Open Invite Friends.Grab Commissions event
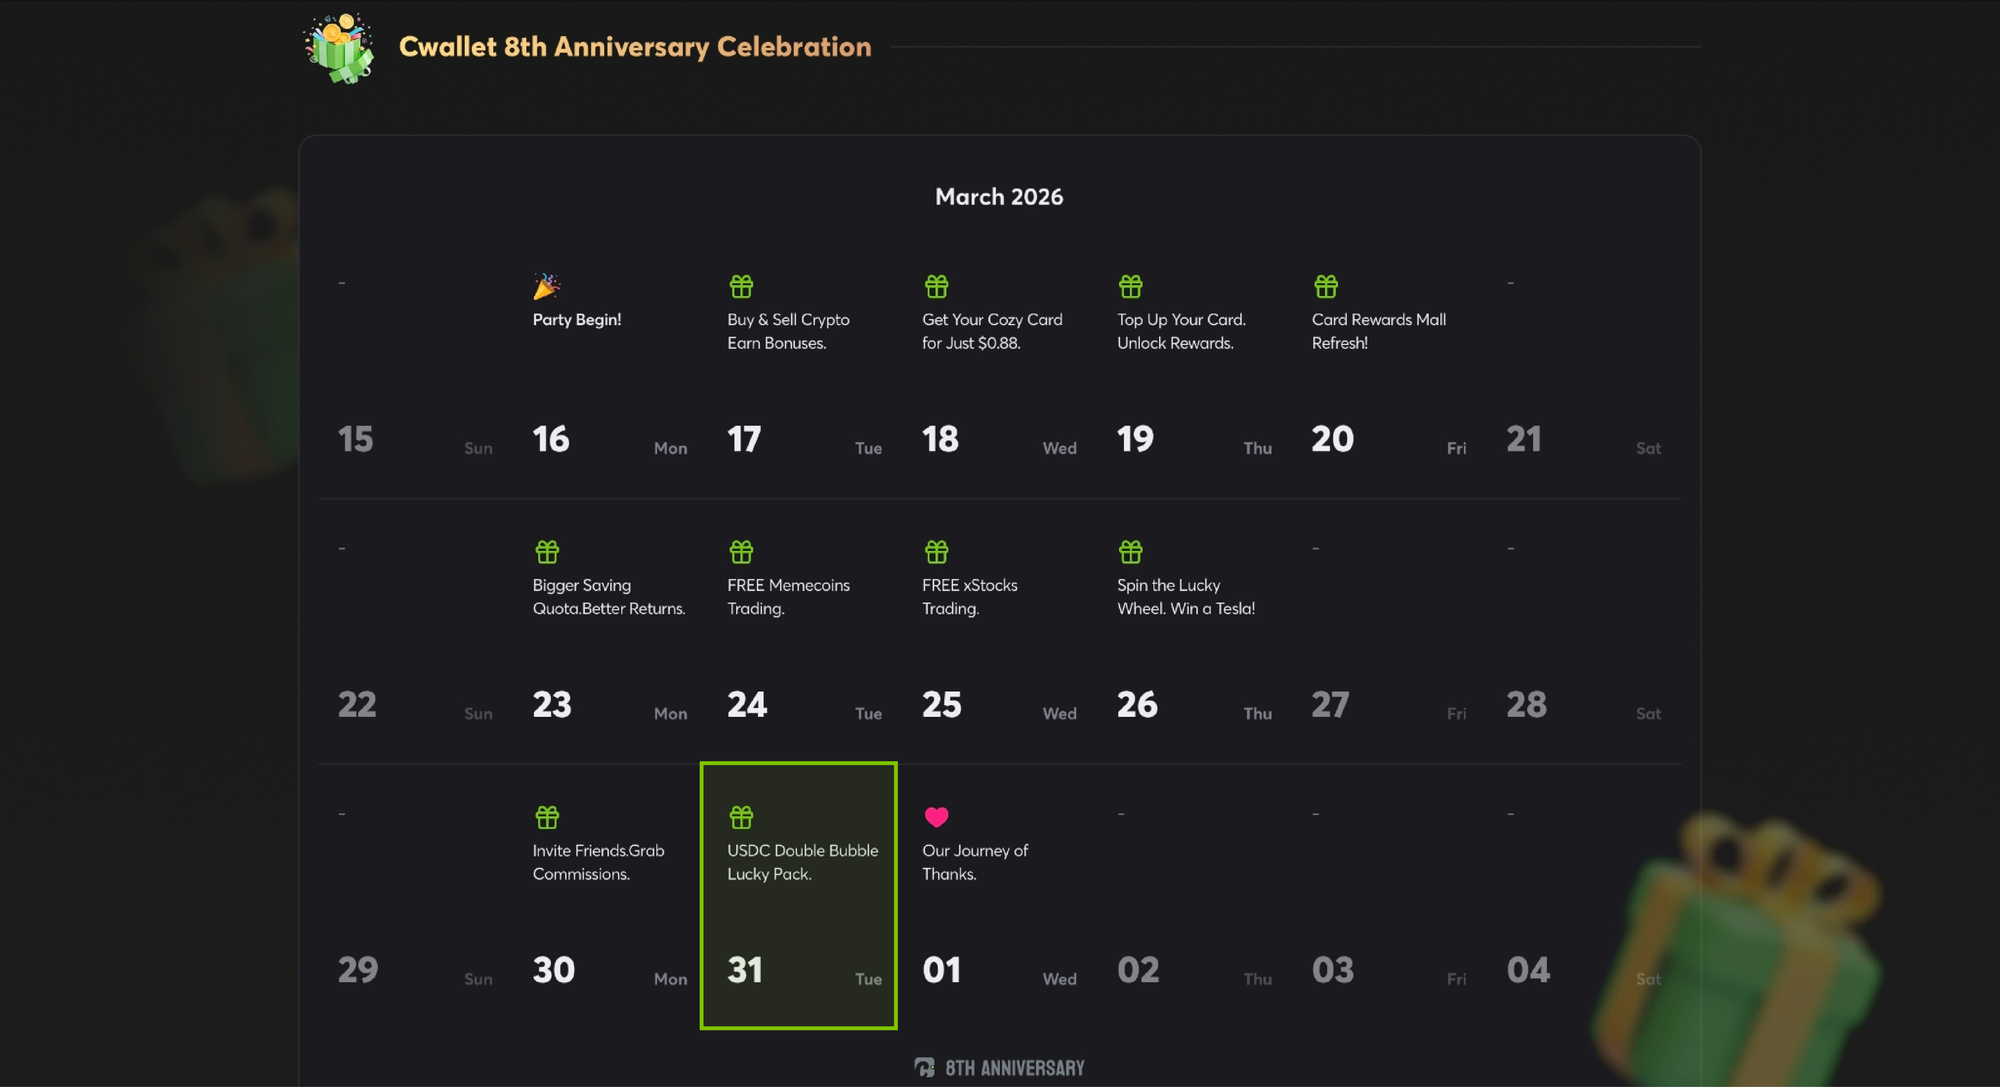The image size is (2000, 1087). point(598,861)
